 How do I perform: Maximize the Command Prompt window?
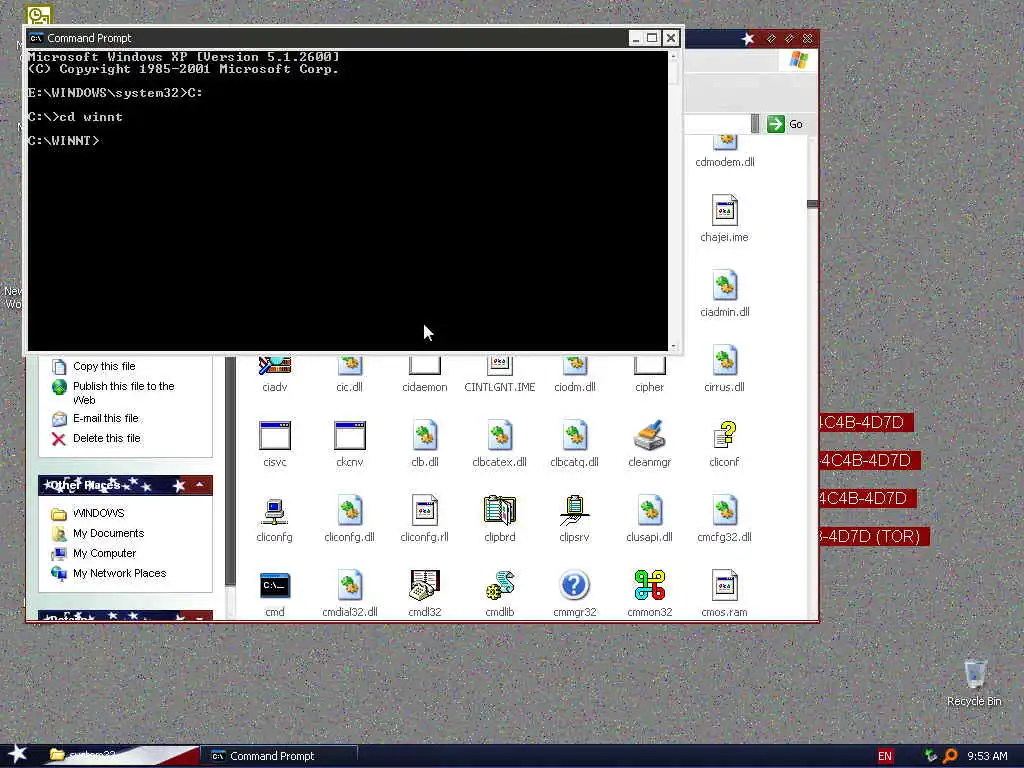click(652, 38)
